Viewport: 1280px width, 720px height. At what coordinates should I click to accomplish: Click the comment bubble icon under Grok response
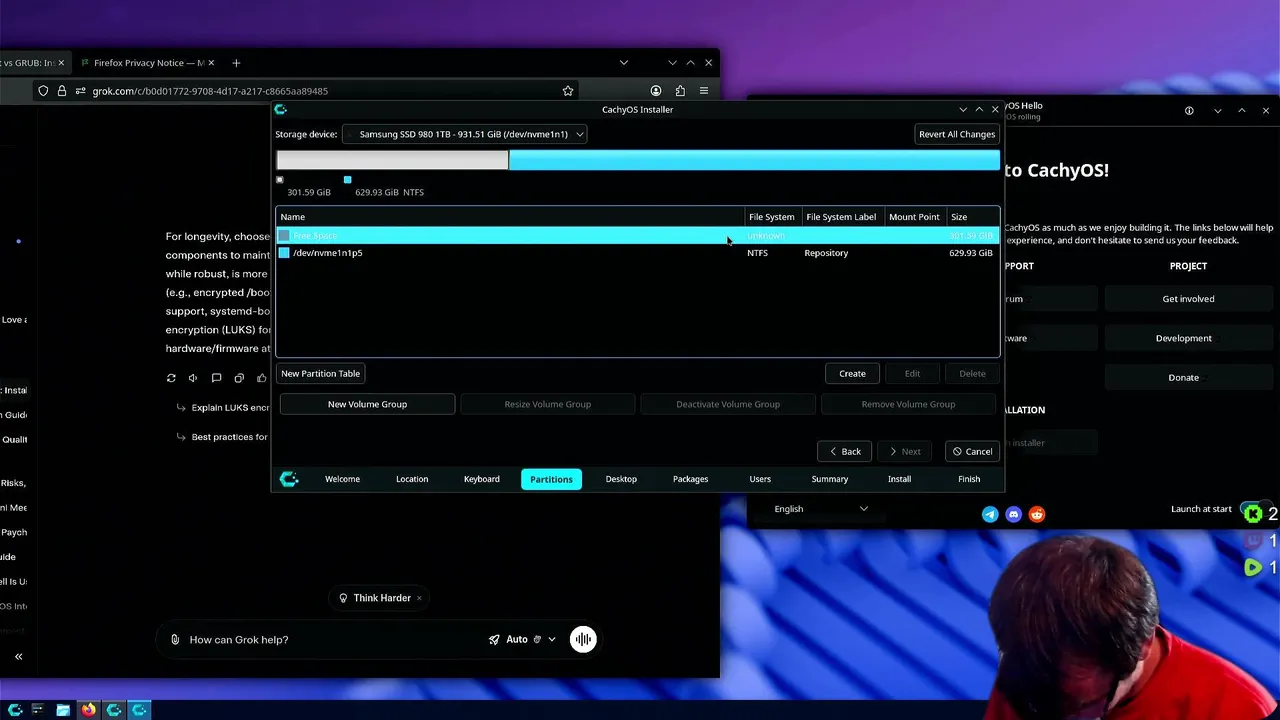pyautogui.click(x=216, y=378)
